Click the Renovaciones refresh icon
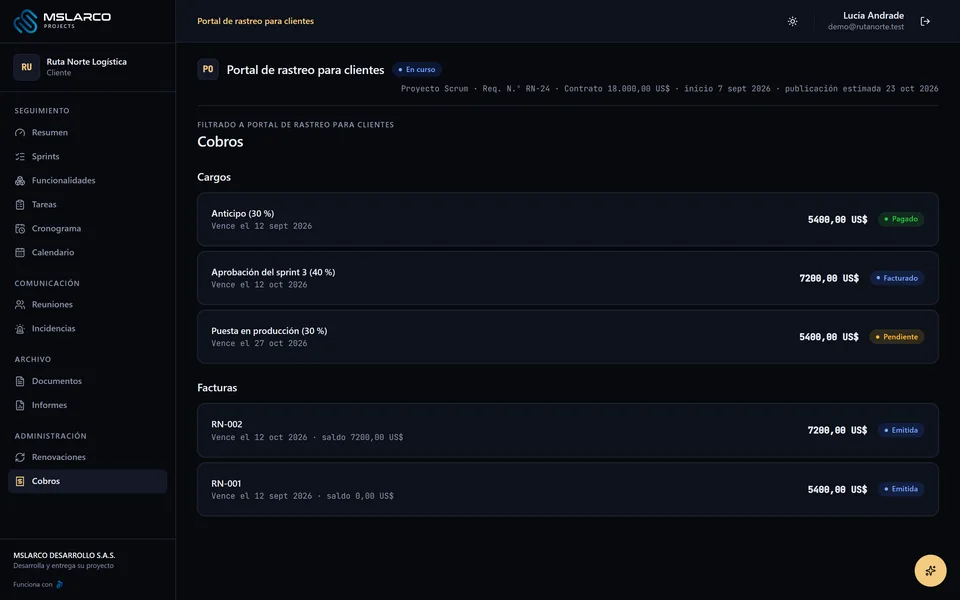 (x=20, y=457)
